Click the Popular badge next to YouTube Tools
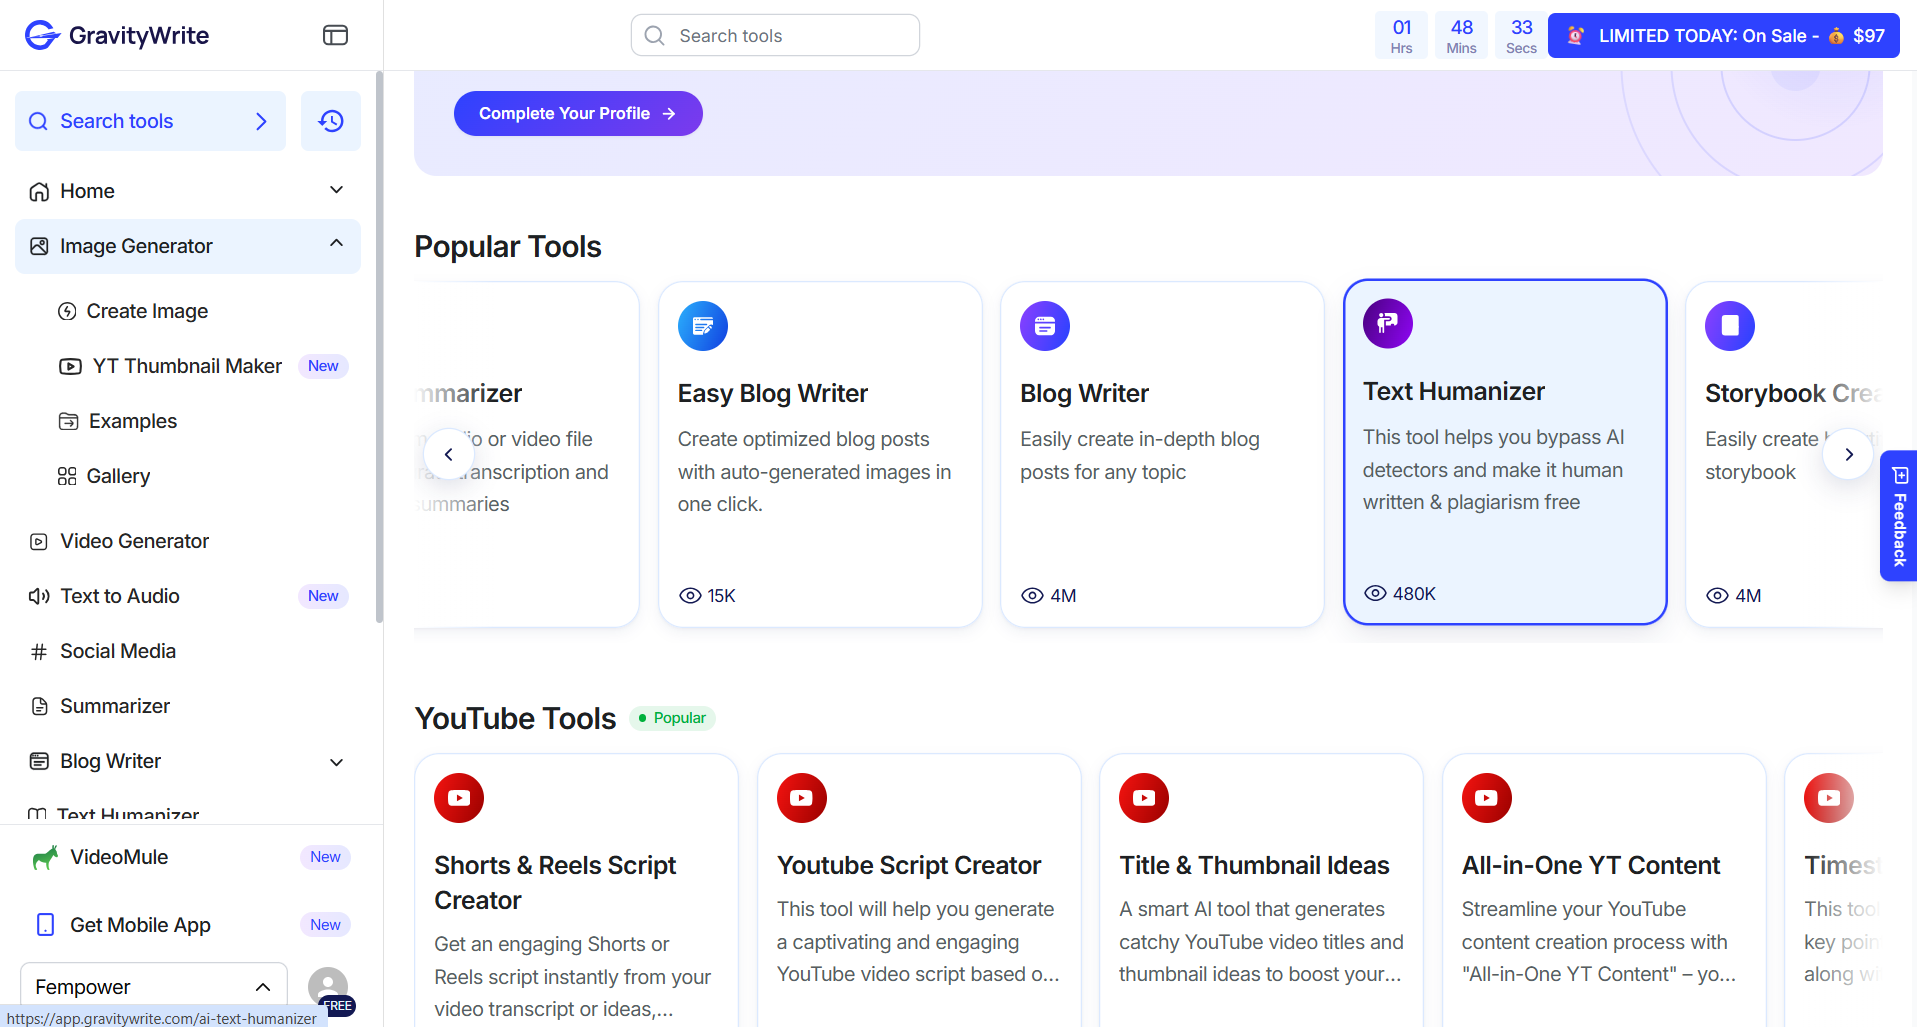The width and height of the screenshot is (1917, 1027). point(672,718)
